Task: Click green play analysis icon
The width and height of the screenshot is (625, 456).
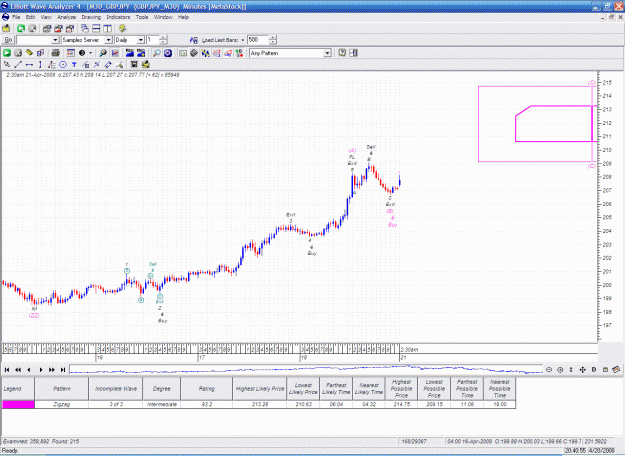Action: tap(7, 53)
